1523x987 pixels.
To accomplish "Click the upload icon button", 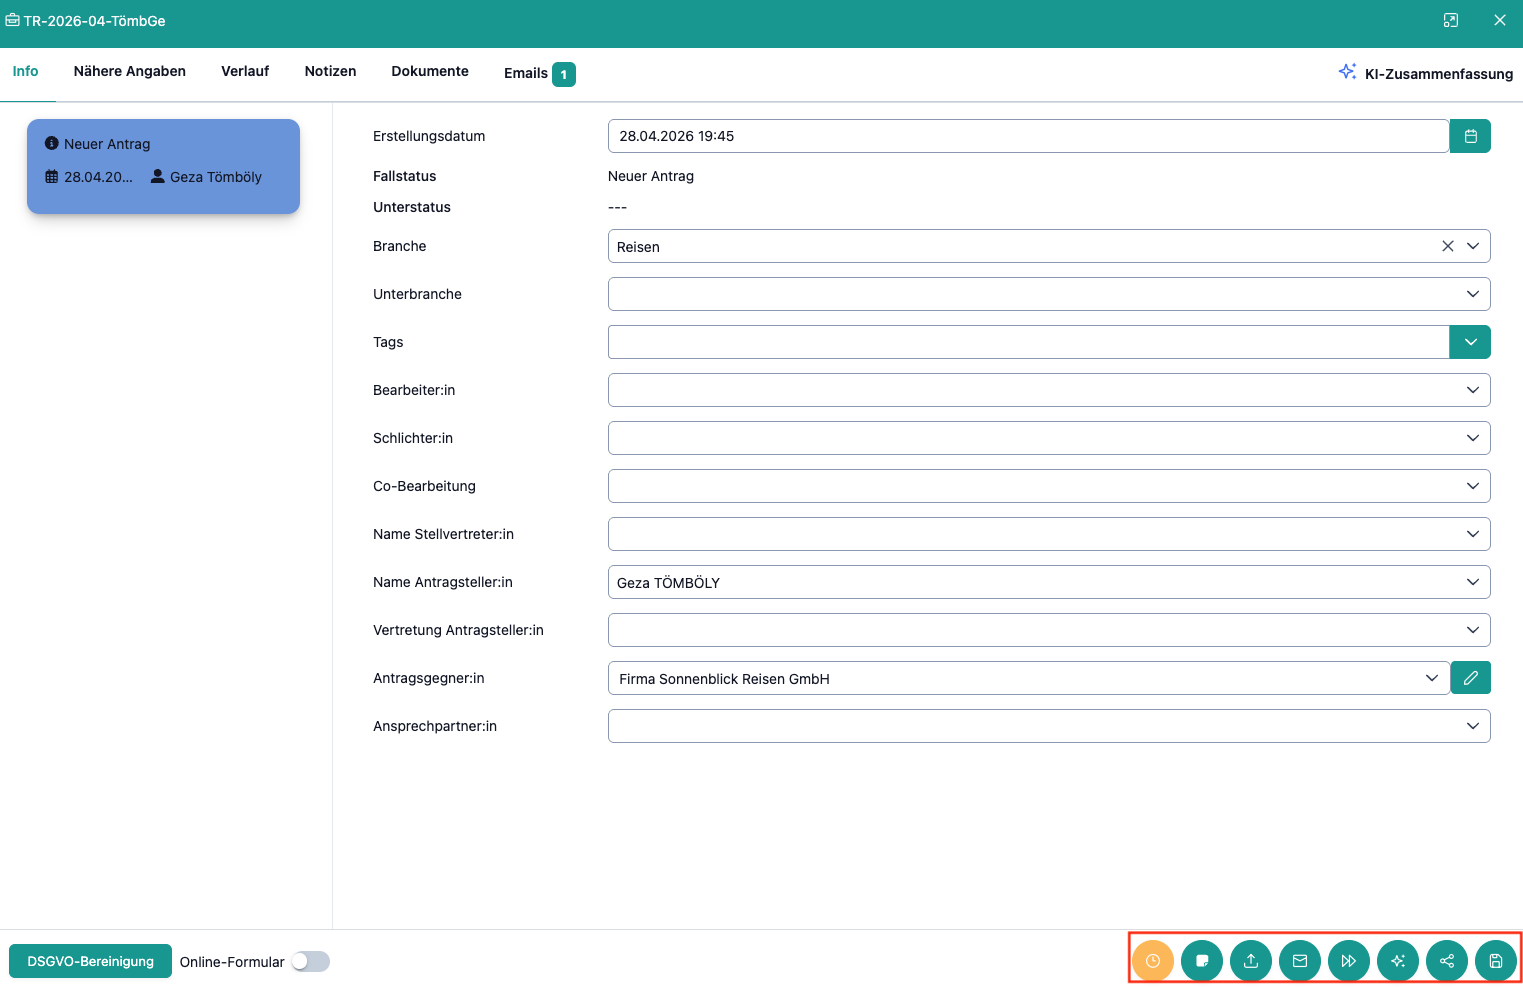I will [x=1251, y=961].
